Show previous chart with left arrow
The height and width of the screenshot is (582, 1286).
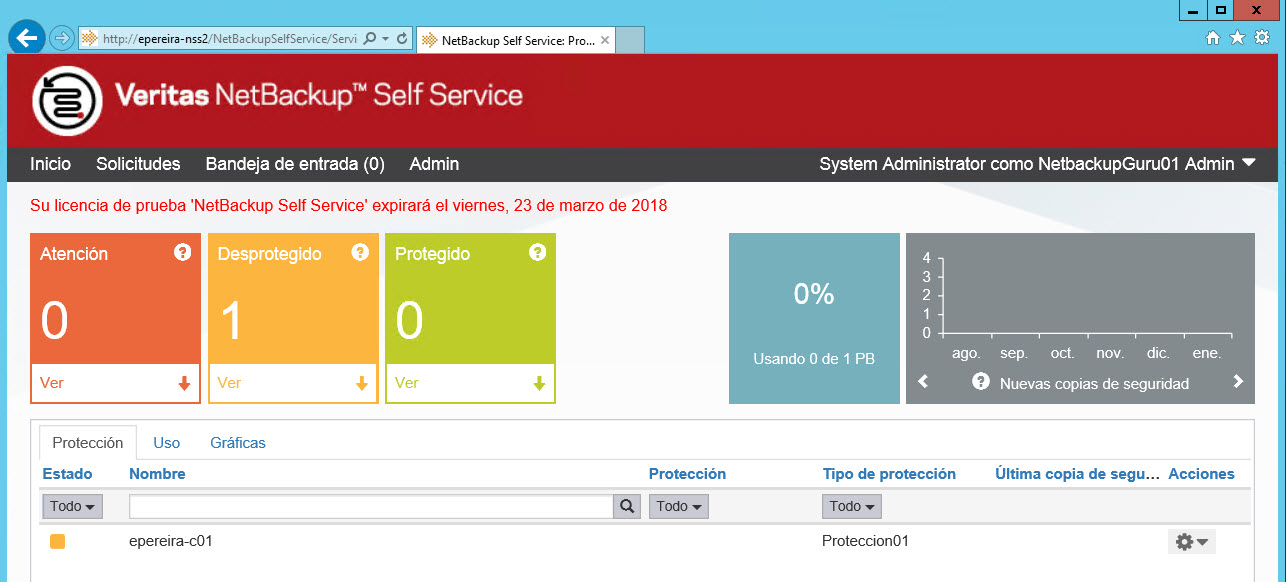tap(923, 381)
